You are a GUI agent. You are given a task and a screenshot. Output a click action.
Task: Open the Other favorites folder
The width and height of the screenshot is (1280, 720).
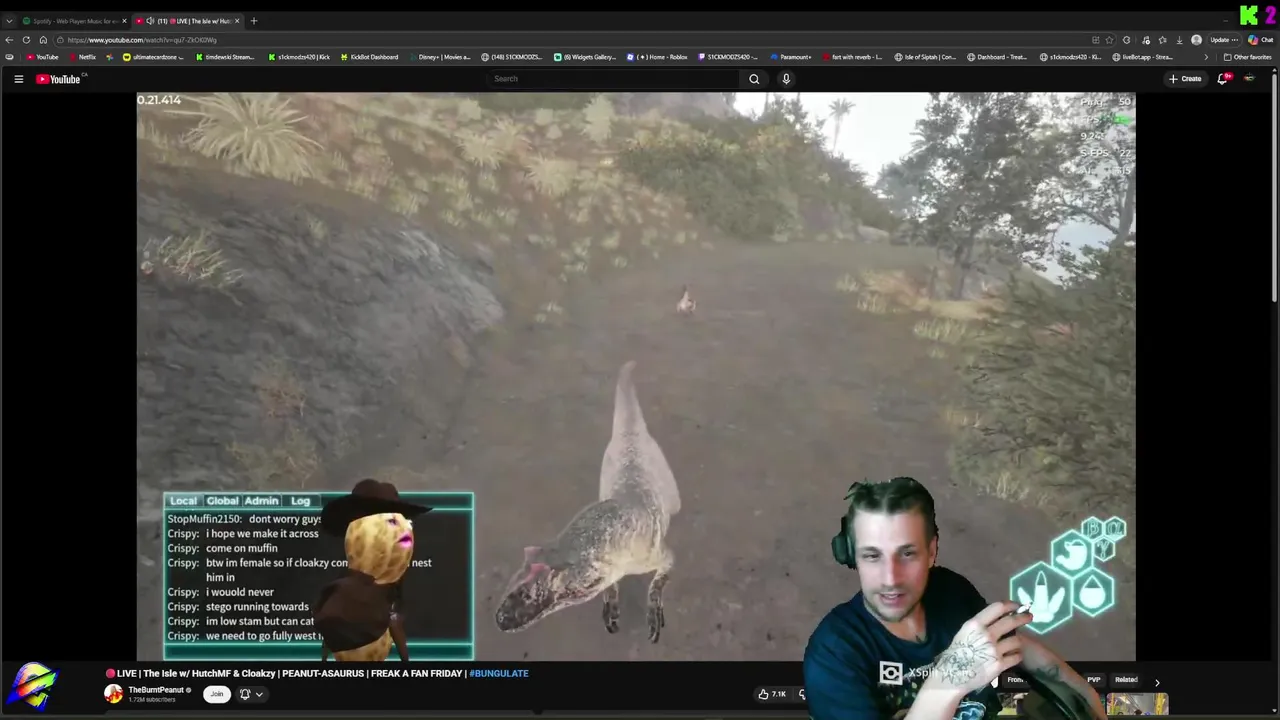(x=1247, y=57)
